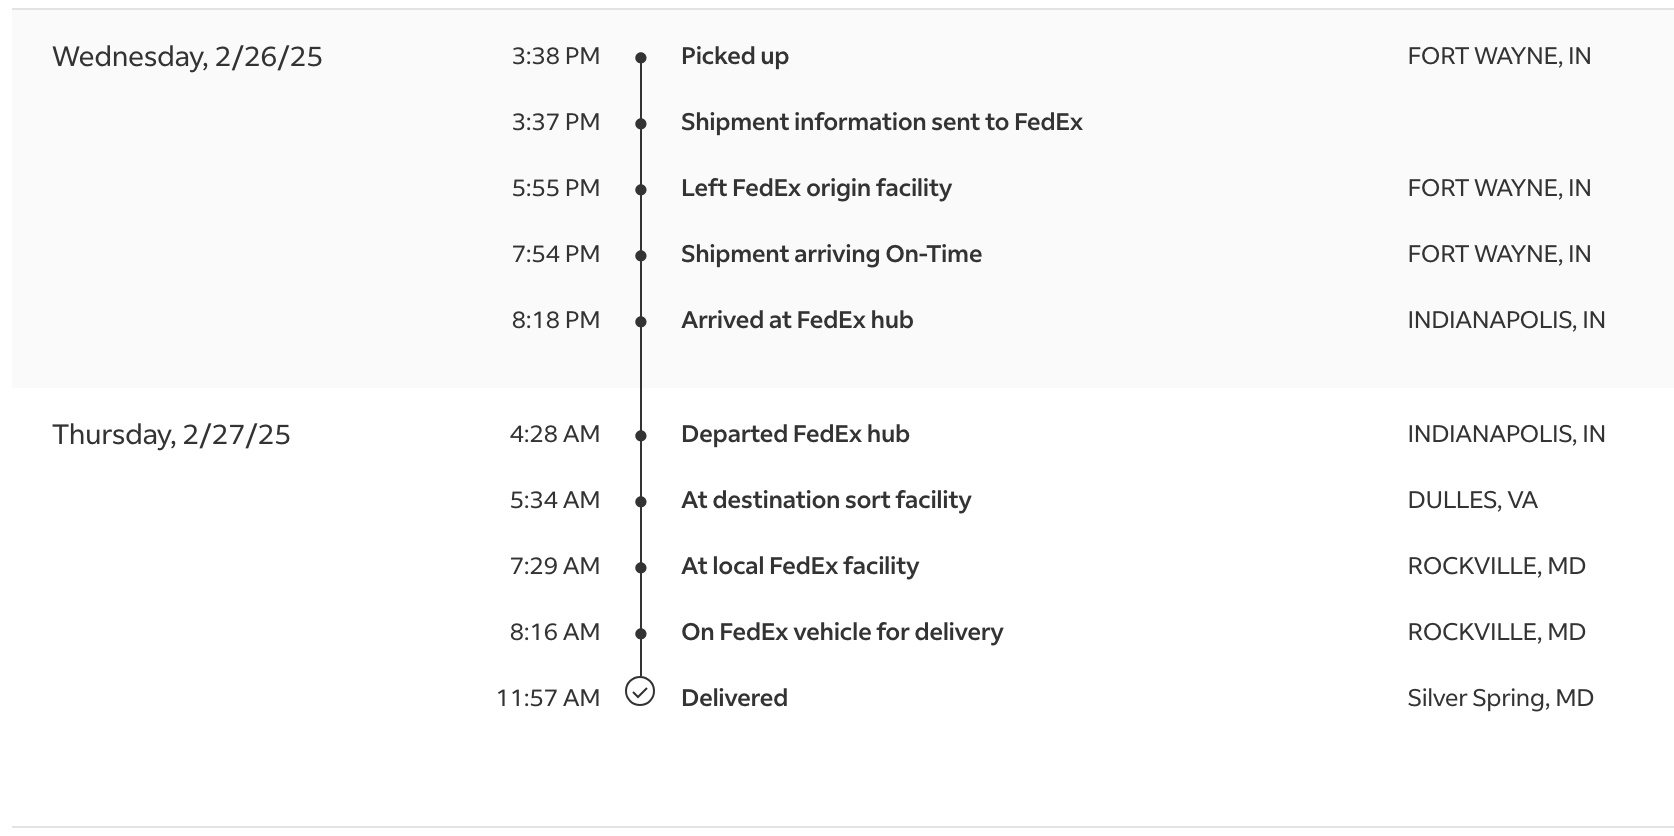This screenshot has width=1674, height=836.
Task: Select the Left FedEx origin facility dot
Action: [641, 190]
